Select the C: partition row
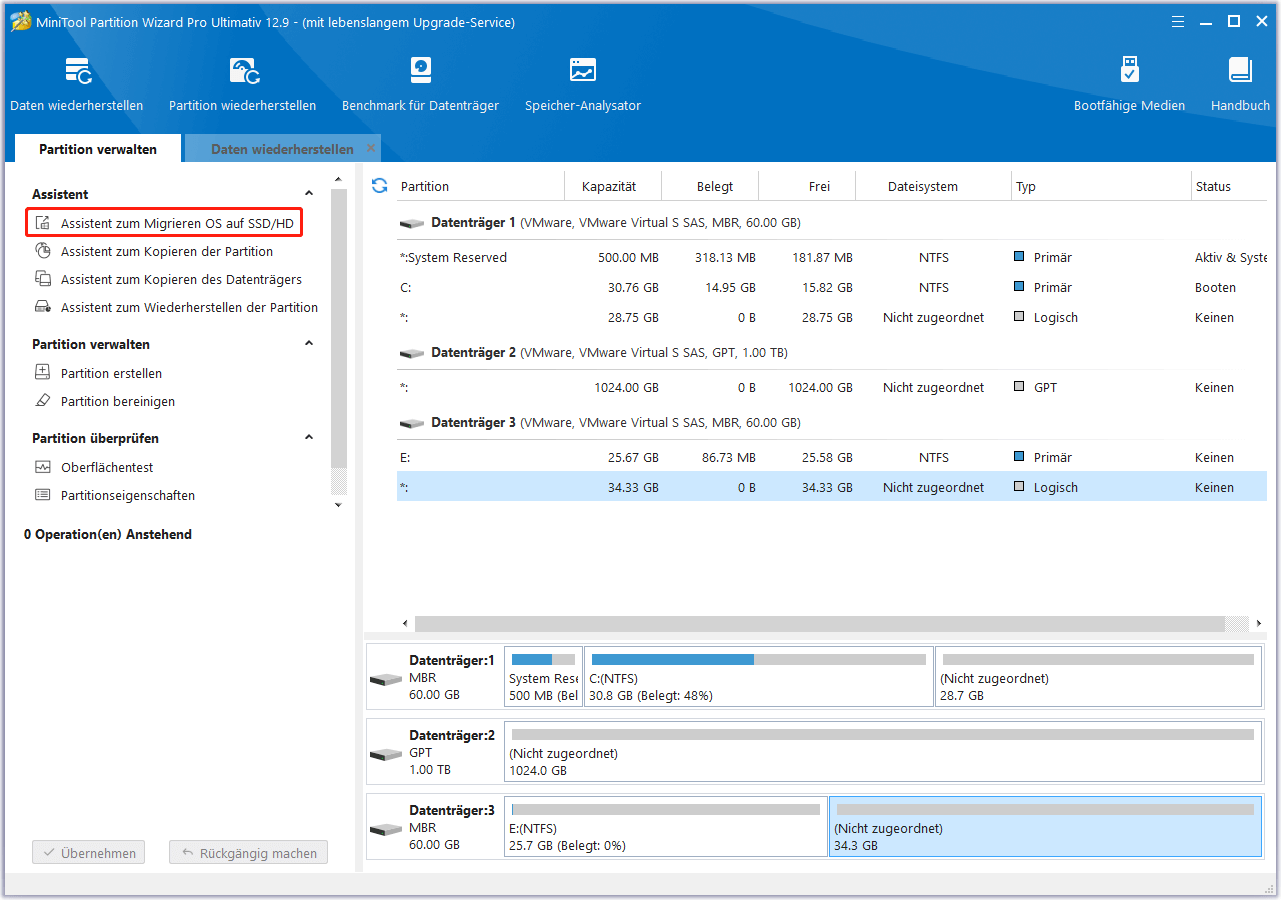This screenshot has width=1282, height=902. pyautogui.click(x=832, y=287)
